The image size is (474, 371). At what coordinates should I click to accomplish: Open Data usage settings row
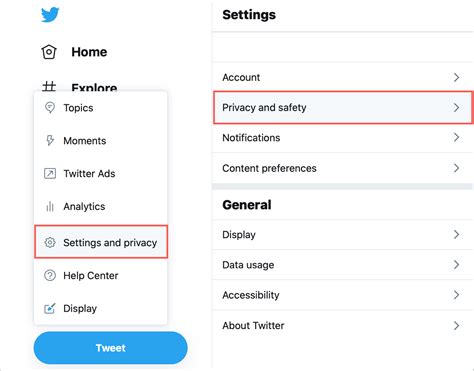[x=343, y=265]
